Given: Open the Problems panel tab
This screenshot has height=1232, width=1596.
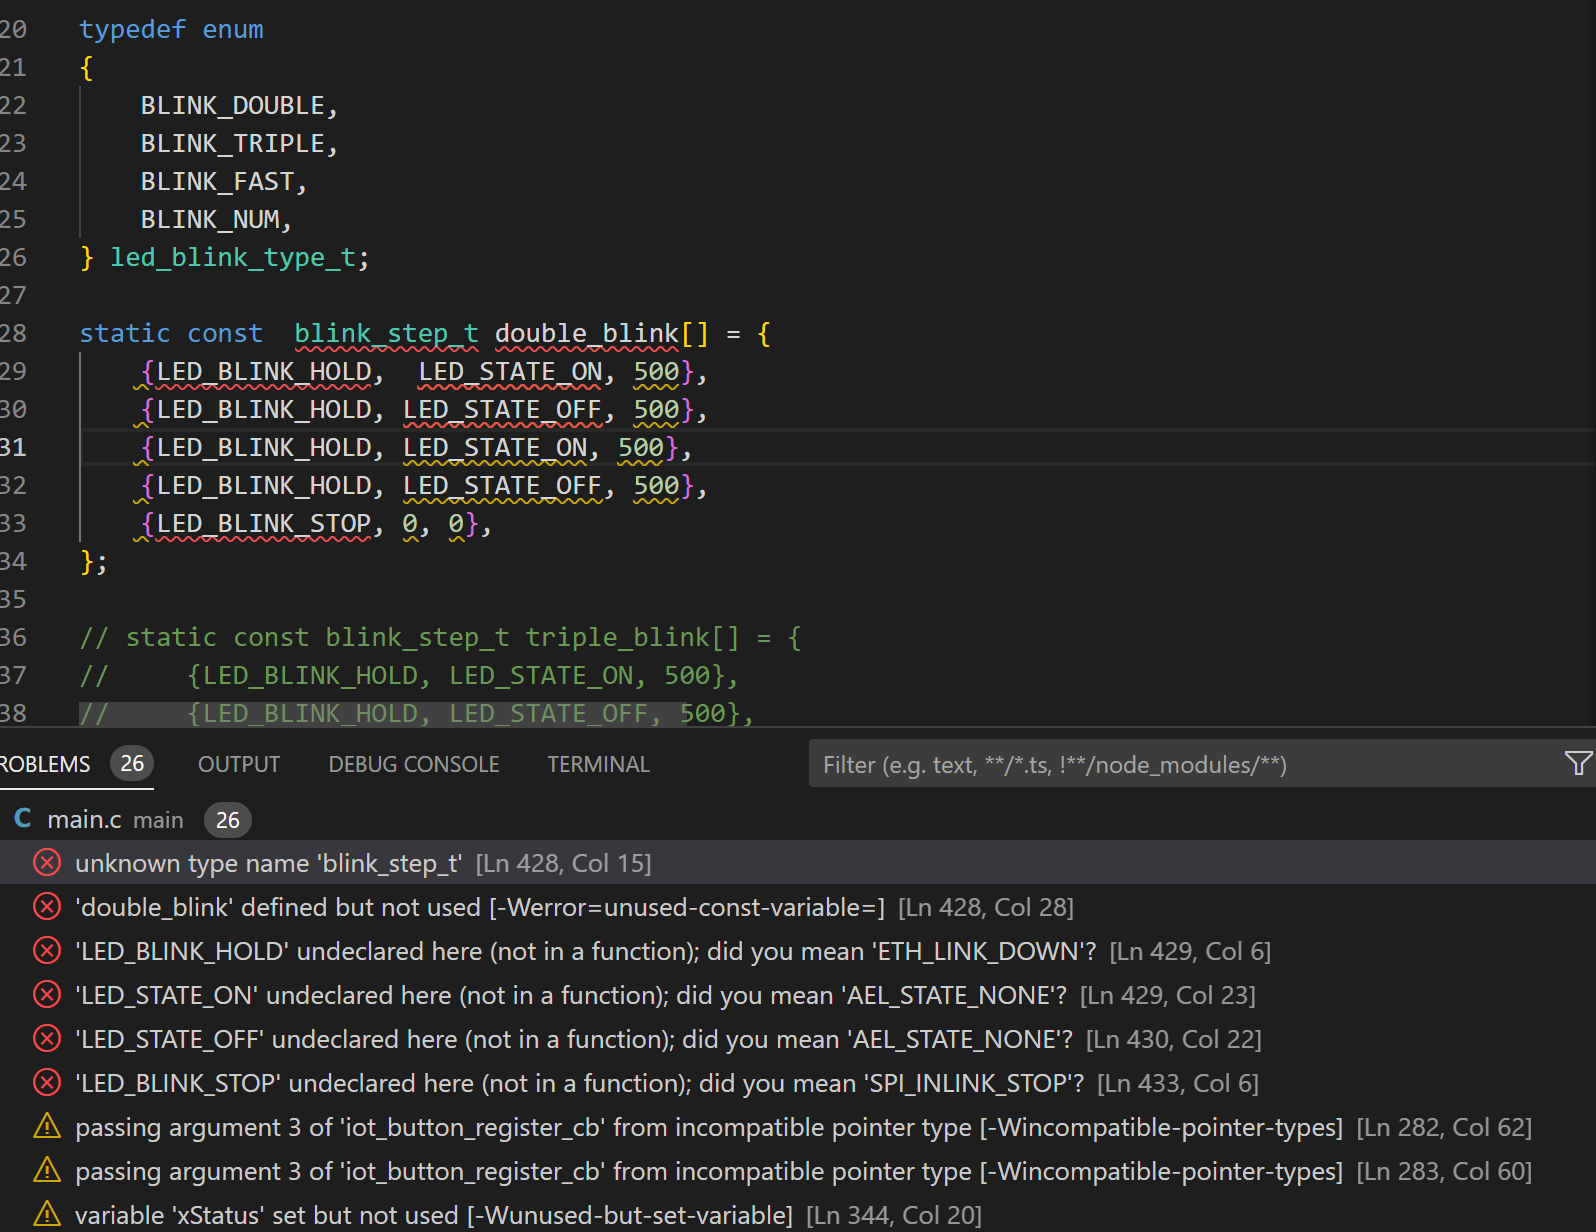Looking at the screenshot, I should 45,764.
